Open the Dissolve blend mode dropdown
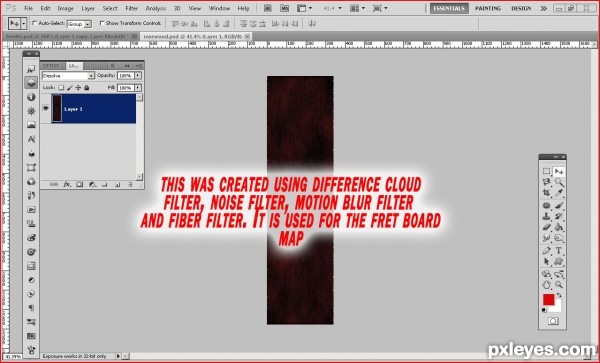 (68, 76)
